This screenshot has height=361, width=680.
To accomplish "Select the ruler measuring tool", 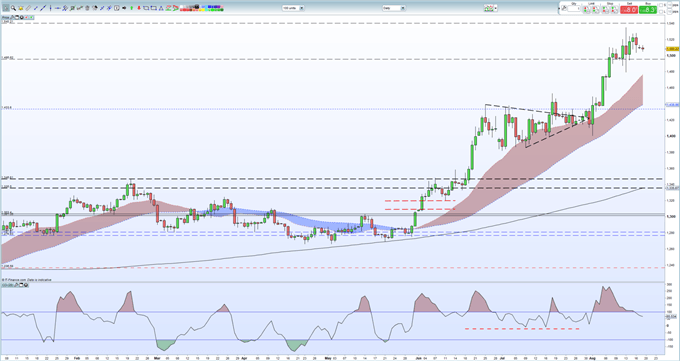I will click(x=28, y=8).
